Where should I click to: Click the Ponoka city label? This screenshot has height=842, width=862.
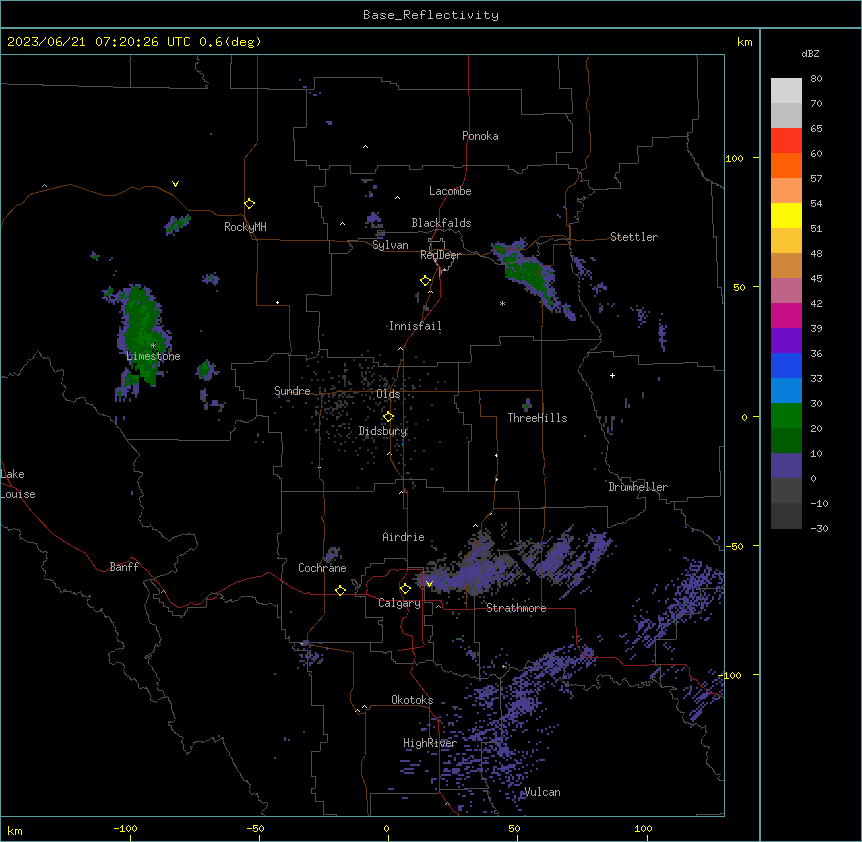click(480, 136)
